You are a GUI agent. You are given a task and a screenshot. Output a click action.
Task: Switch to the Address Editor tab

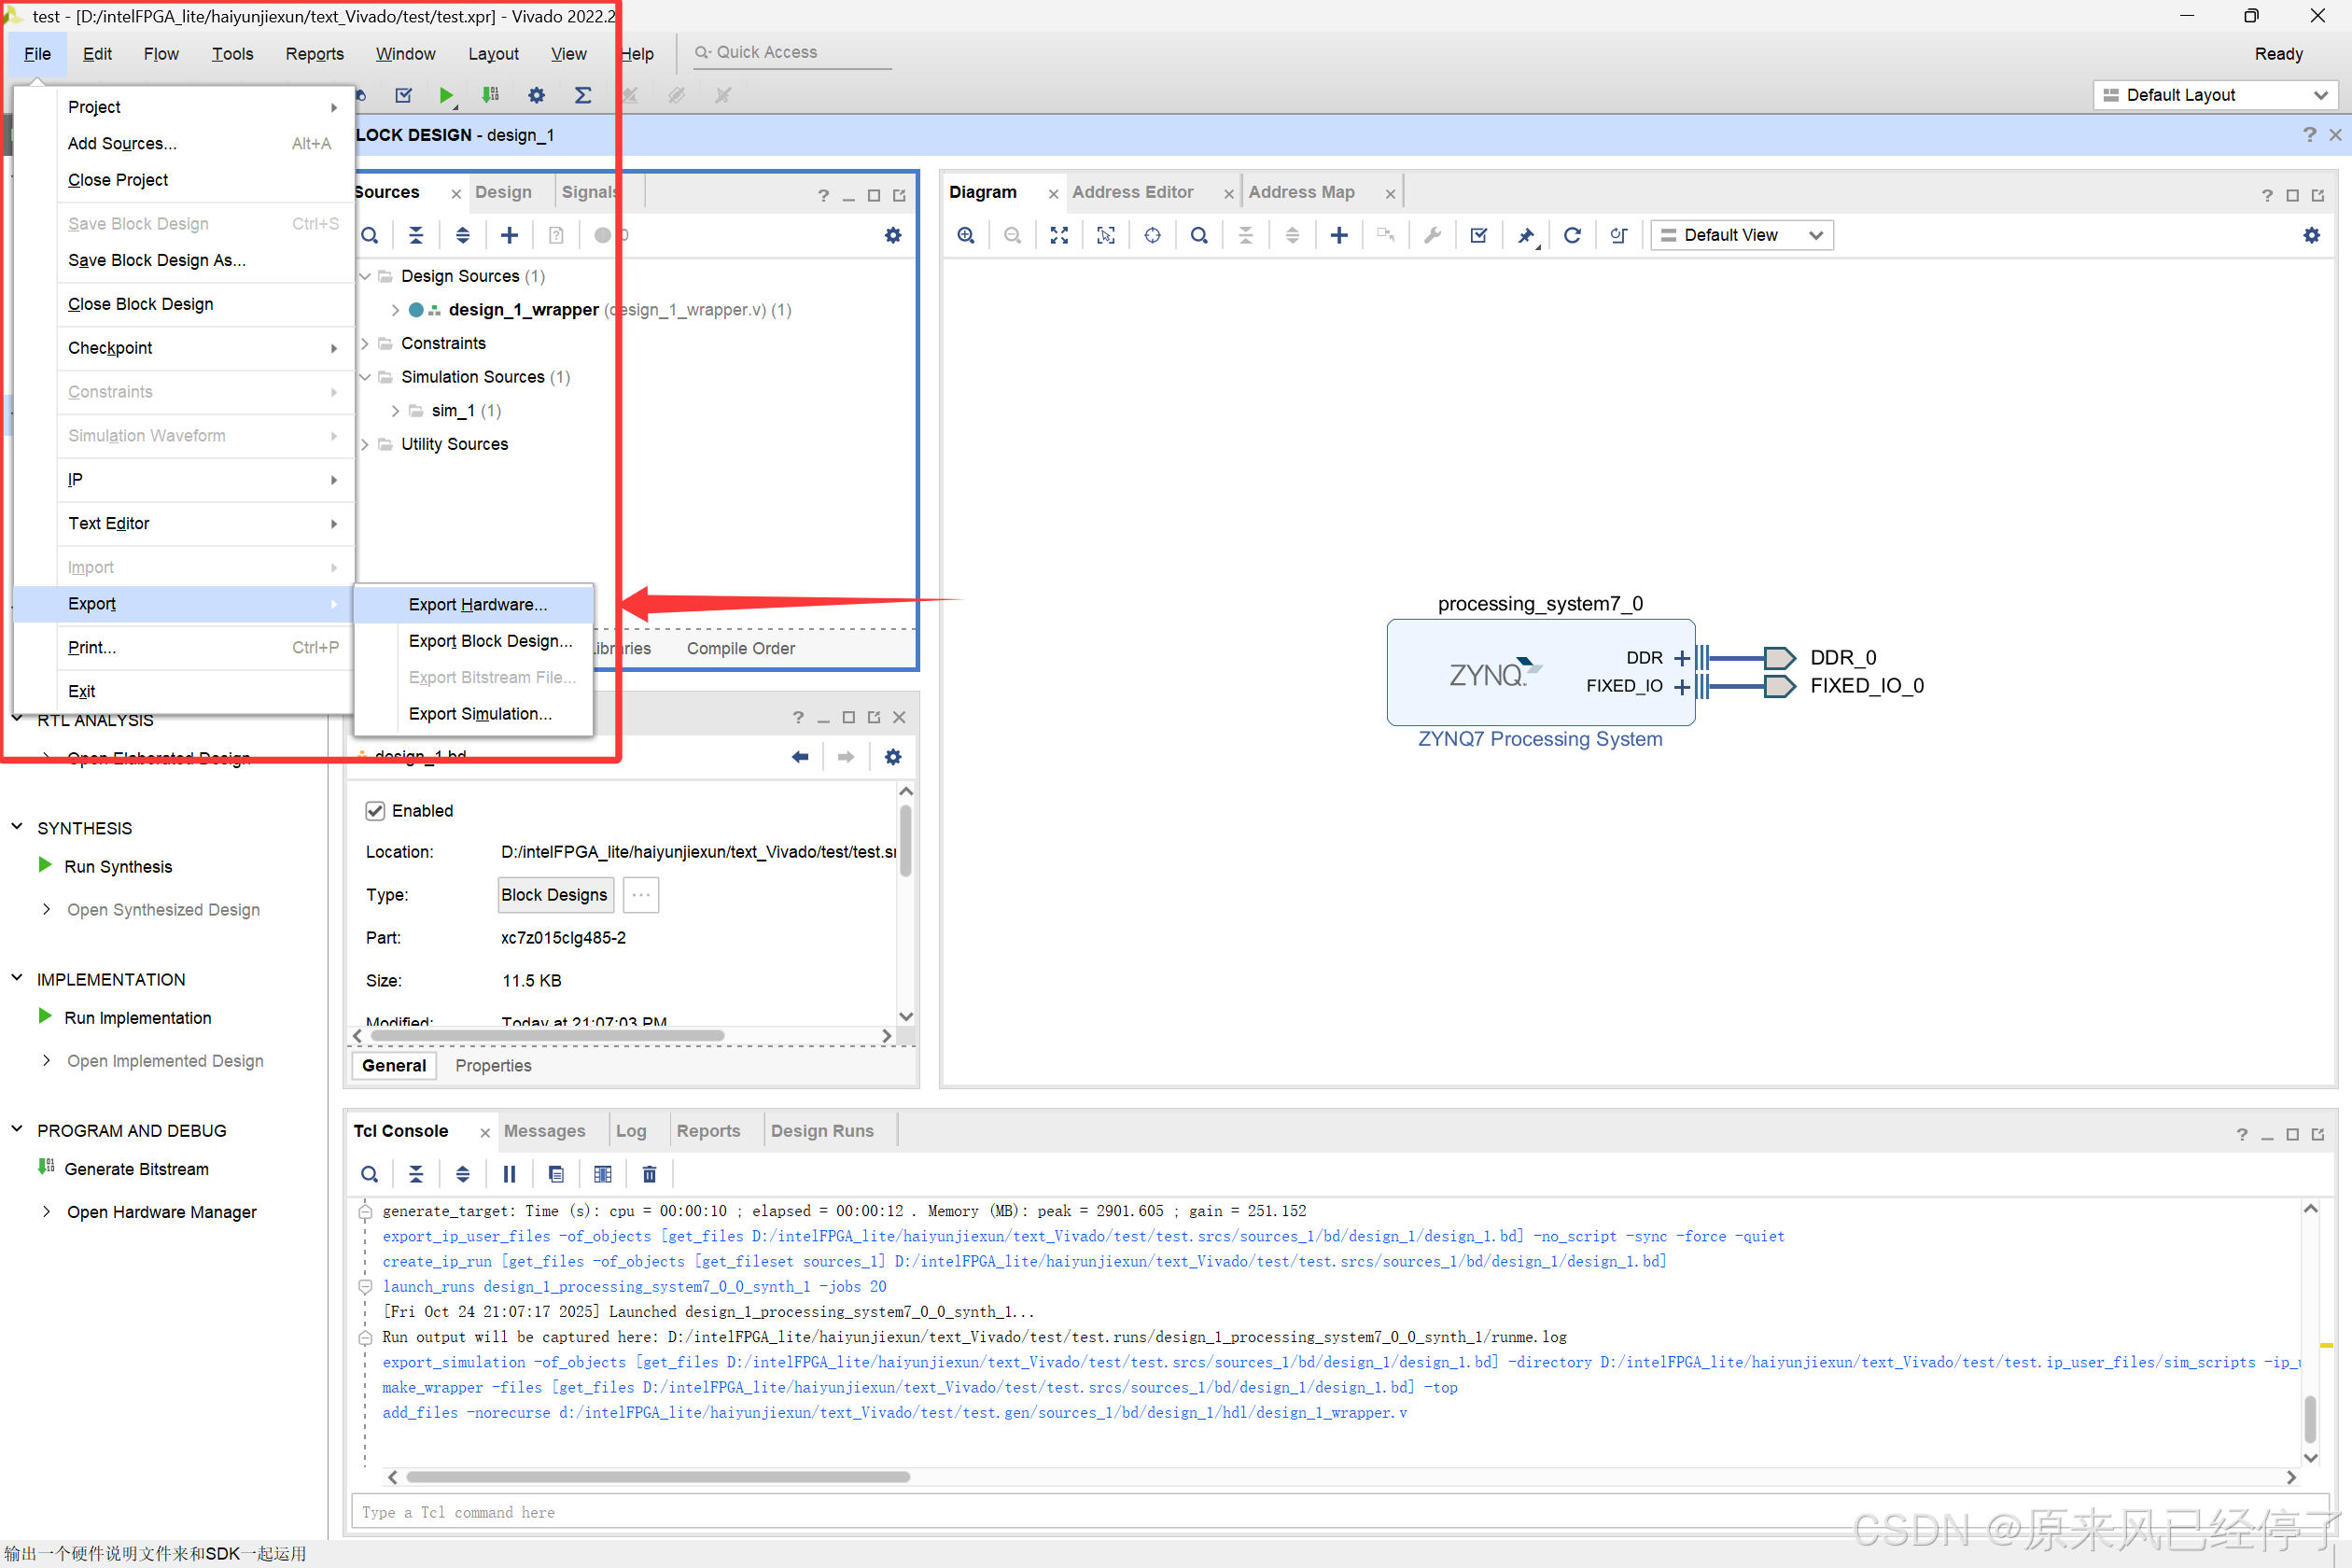1132,192
